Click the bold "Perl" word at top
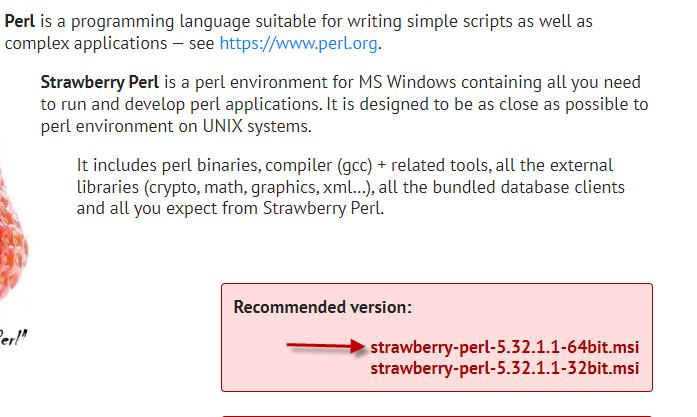This screenshot has height=417, width=697. tap(20, 22)
